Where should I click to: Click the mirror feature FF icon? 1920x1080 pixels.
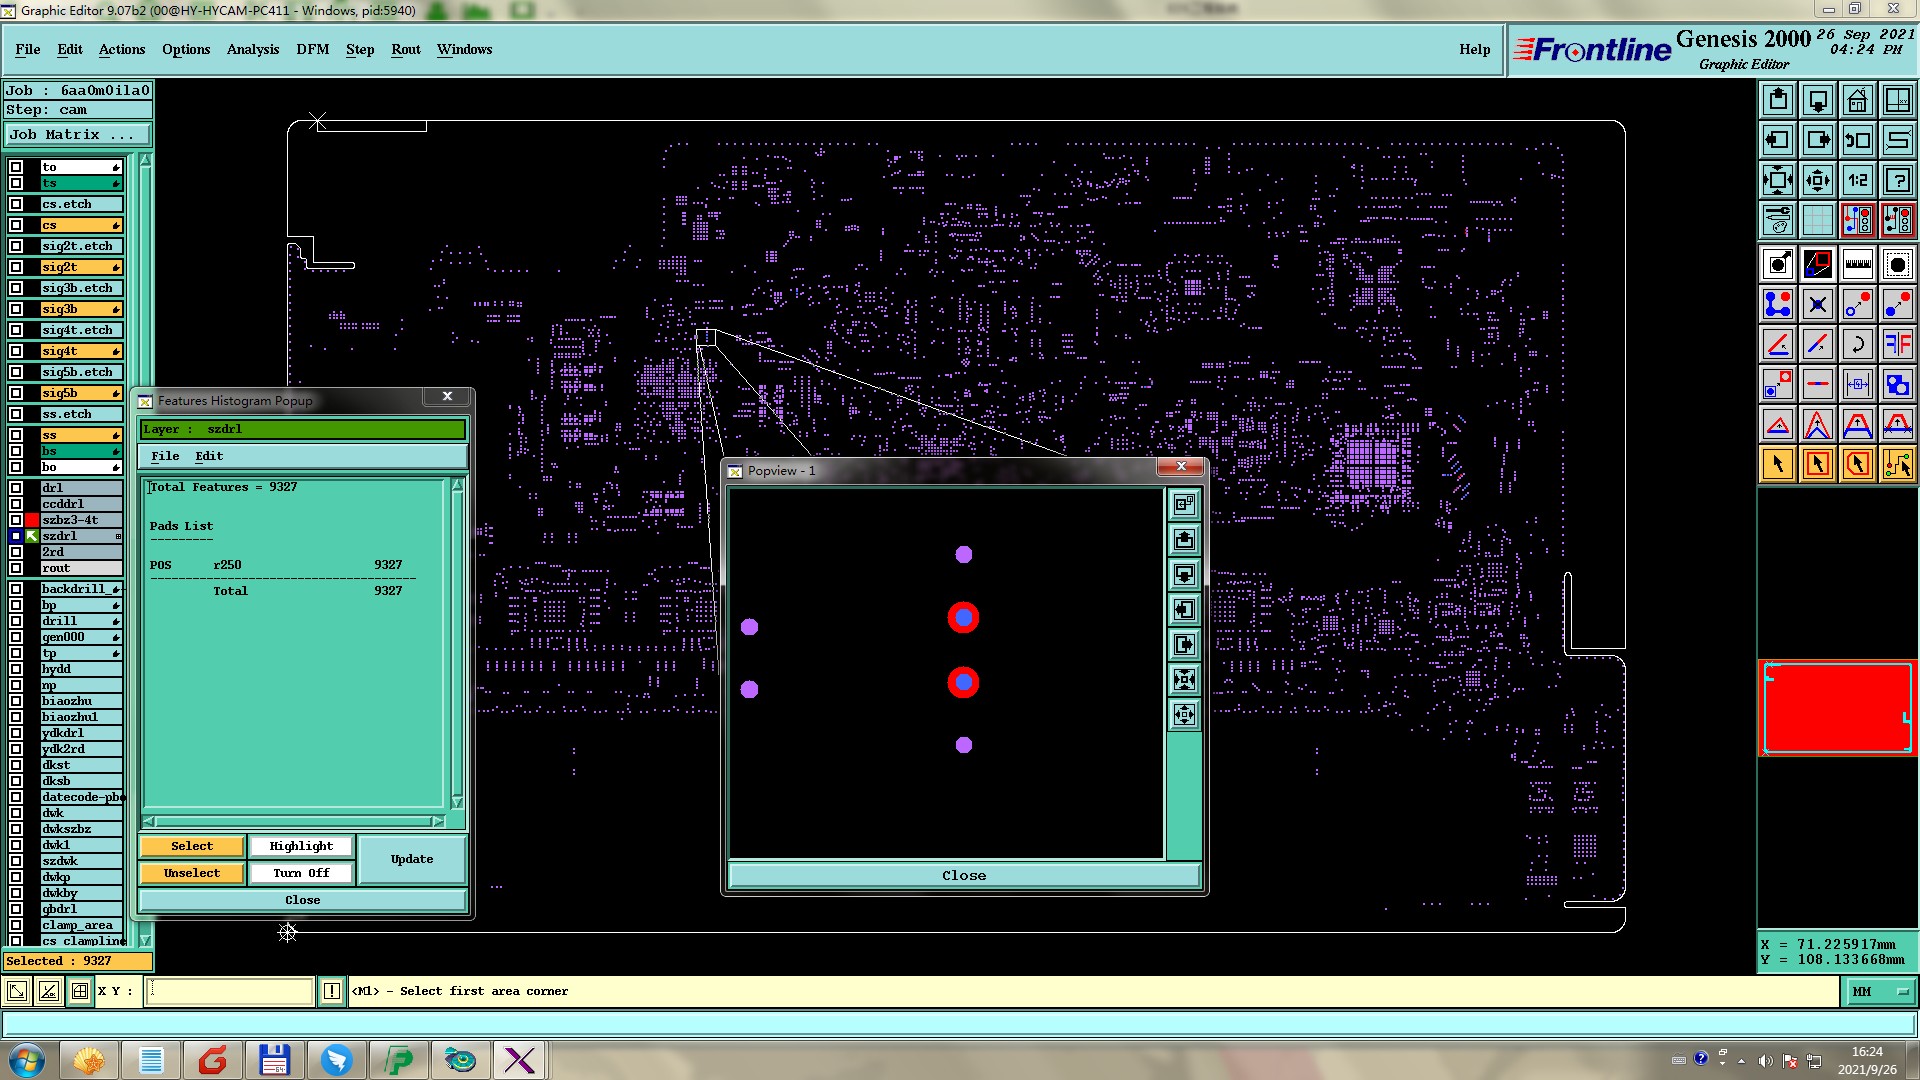click(1897, 345)
